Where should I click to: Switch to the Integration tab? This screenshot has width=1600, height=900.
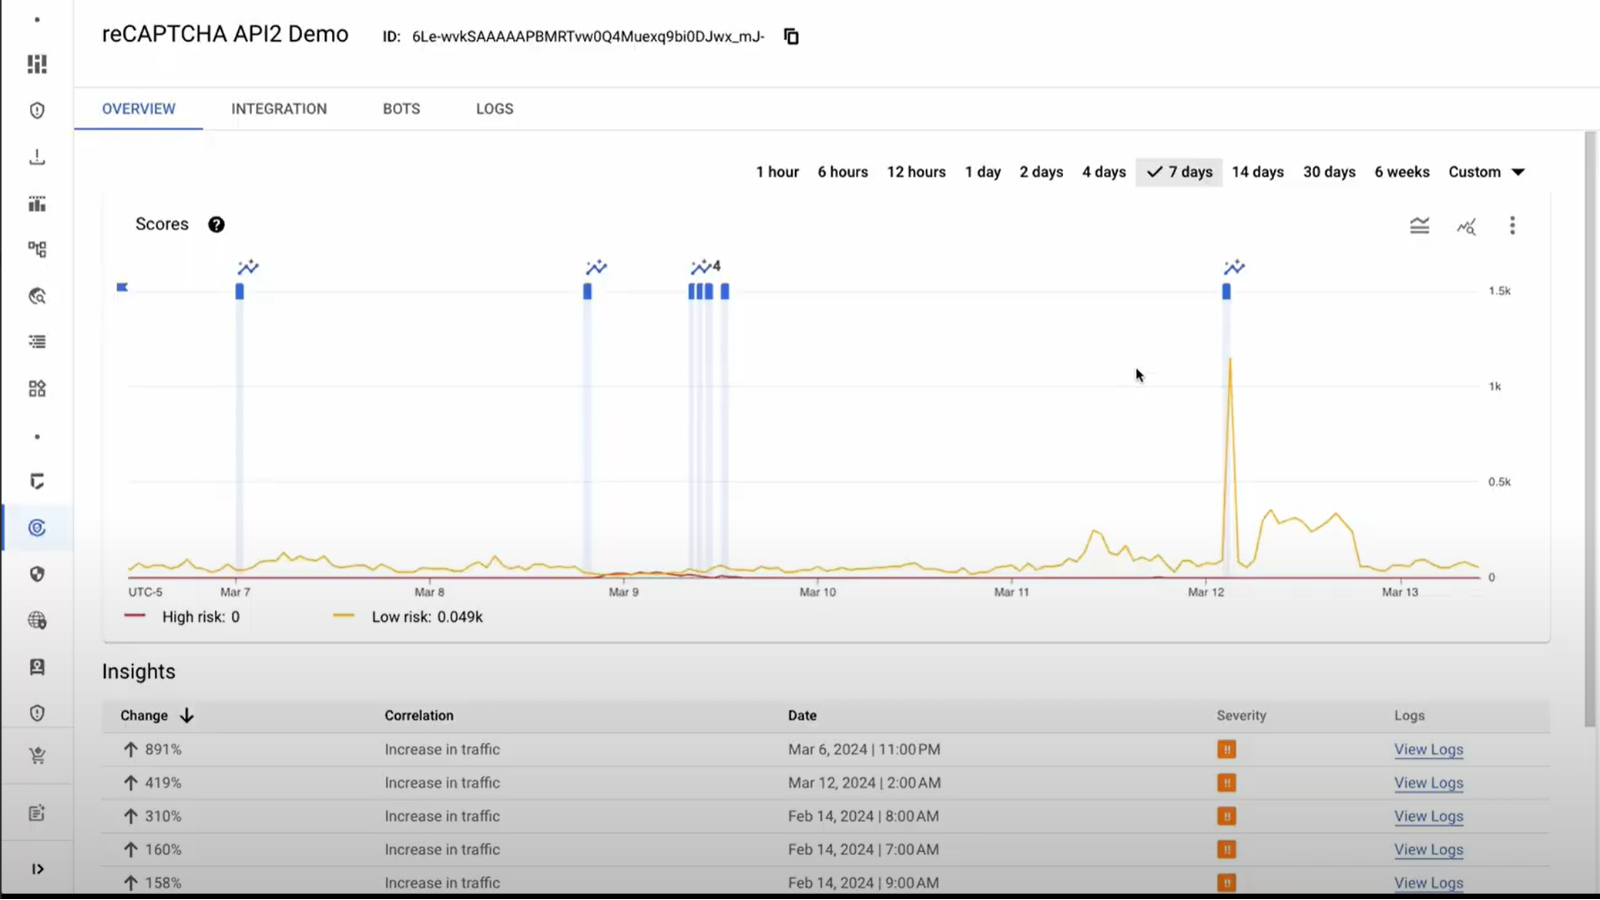279,109
